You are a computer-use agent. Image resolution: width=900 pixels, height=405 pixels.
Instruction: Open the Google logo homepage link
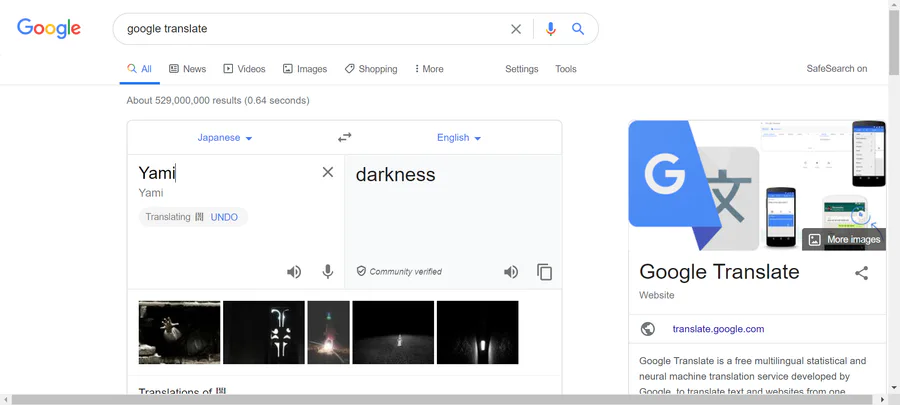(49, 28)
